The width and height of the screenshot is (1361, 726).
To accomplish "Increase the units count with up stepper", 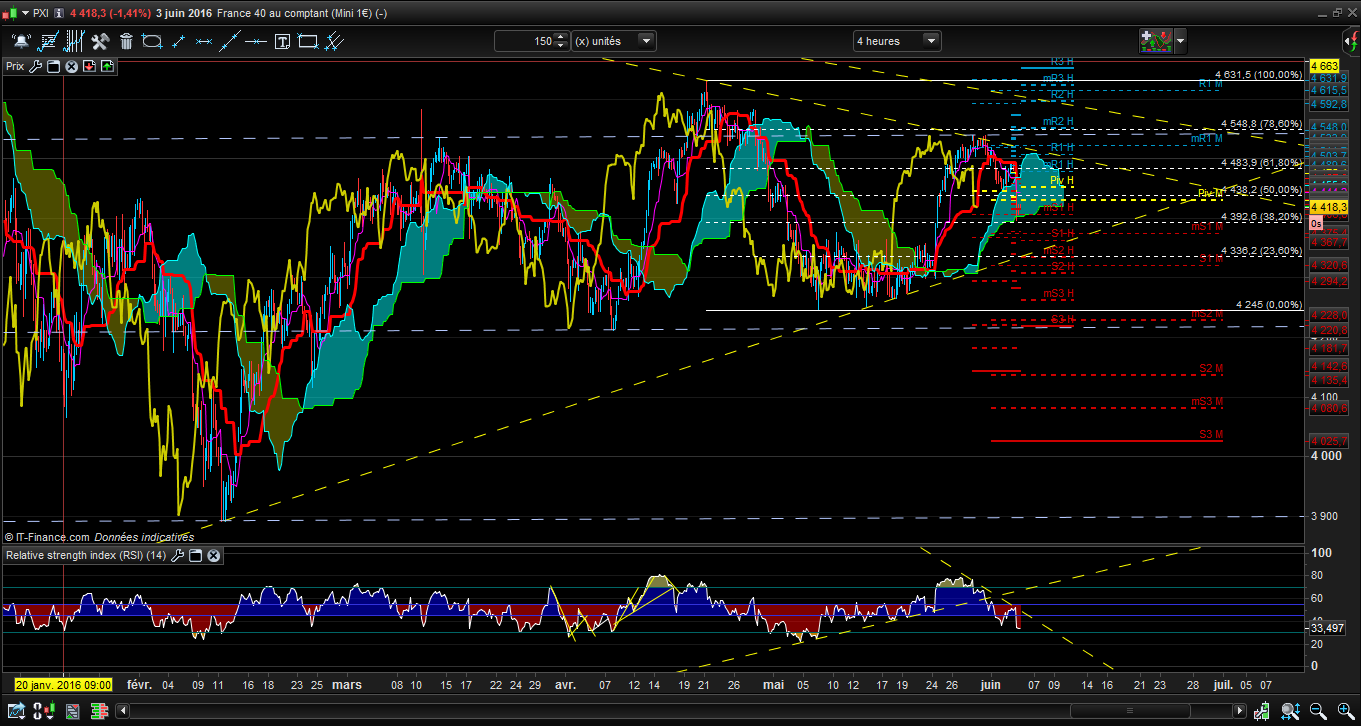I will pos(561,37).
